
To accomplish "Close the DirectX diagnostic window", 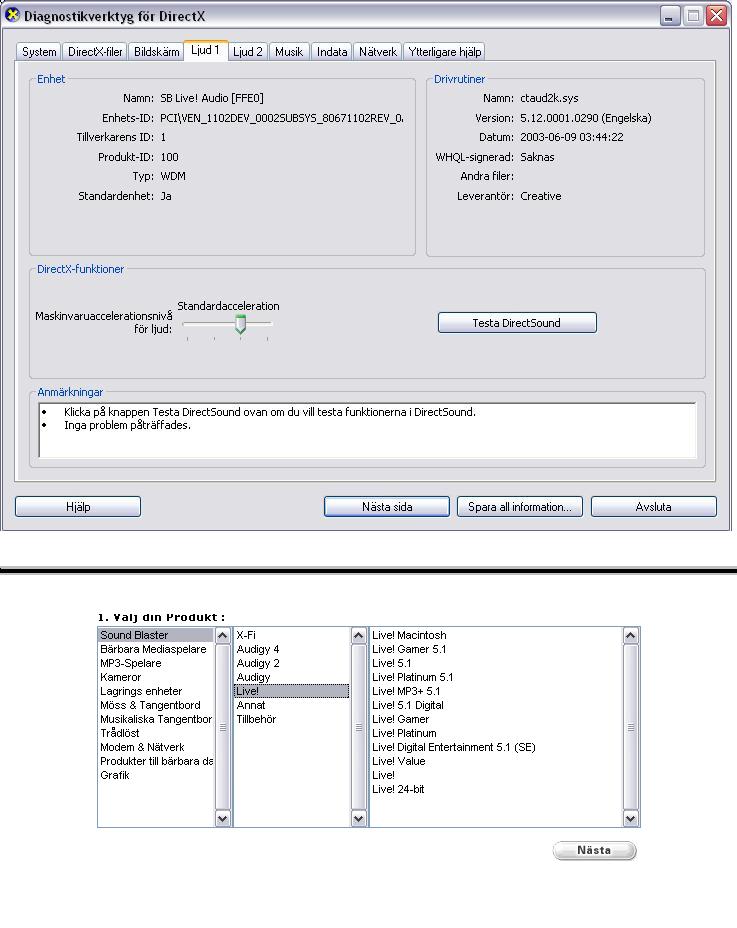I will click(716, 16).
